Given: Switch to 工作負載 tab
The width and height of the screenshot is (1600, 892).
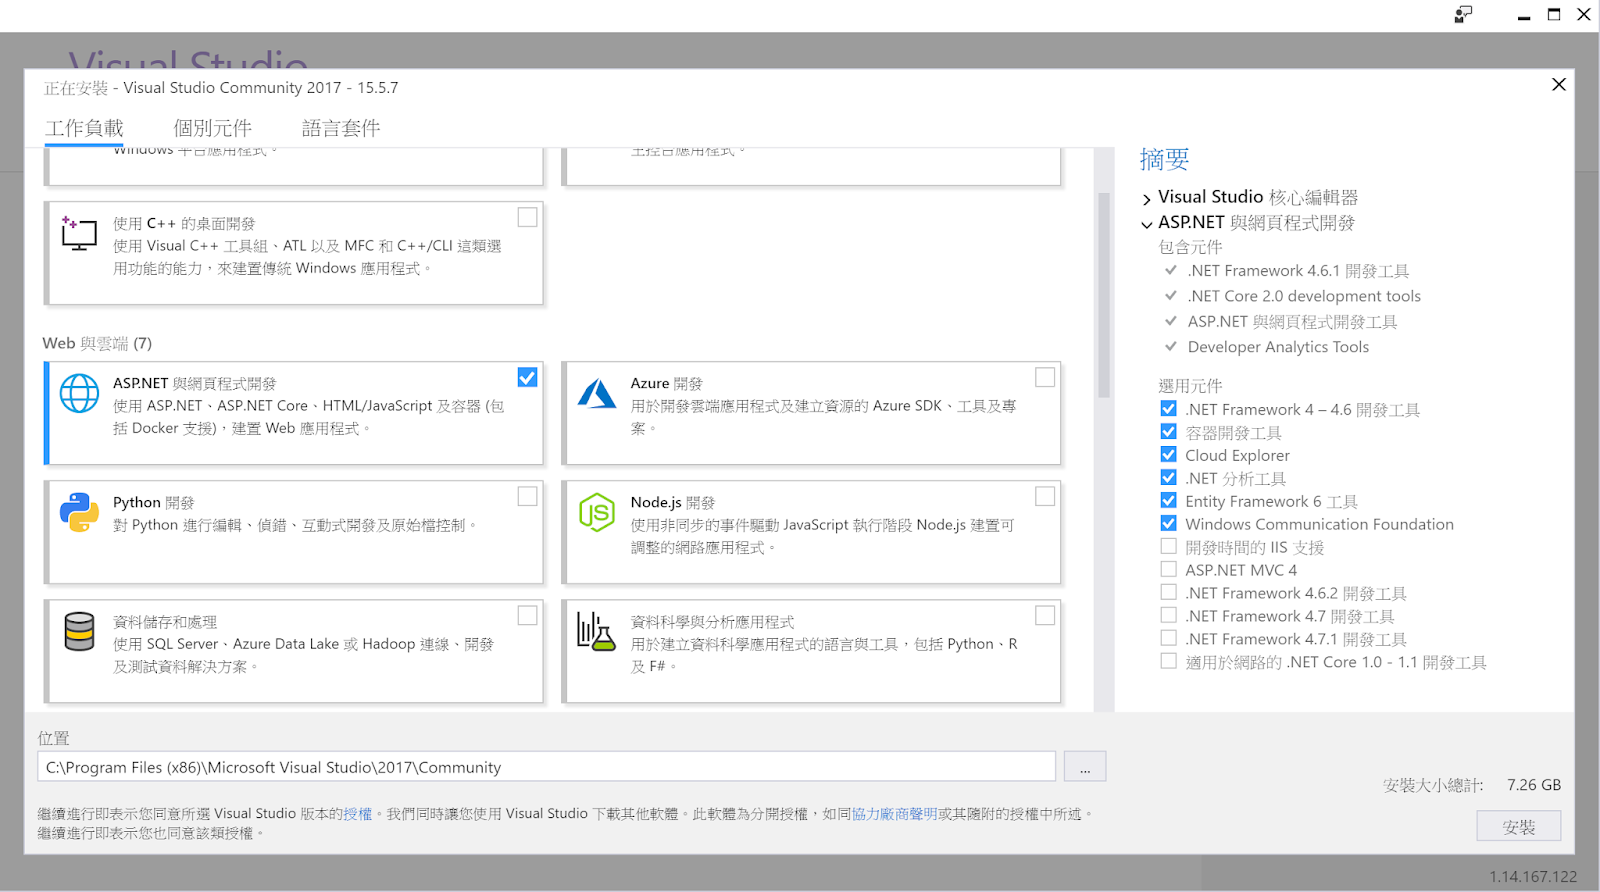Looking at the screenshot, I should tap(84, 128).
